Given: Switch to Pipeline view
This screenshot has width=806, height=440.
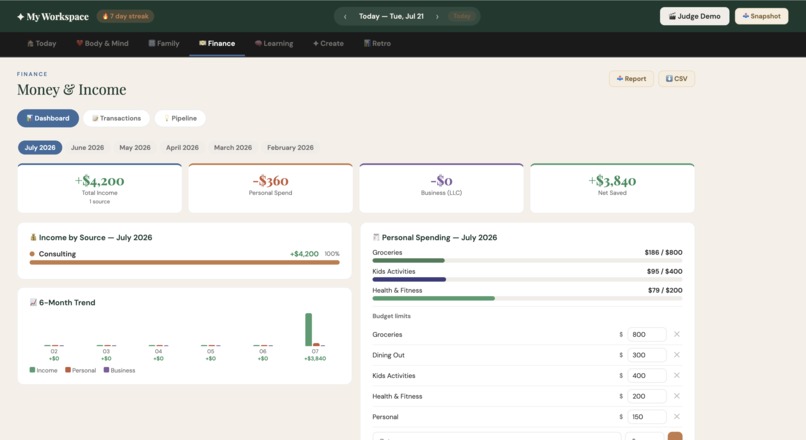Looking at the screenshot, I should [180, 118].
